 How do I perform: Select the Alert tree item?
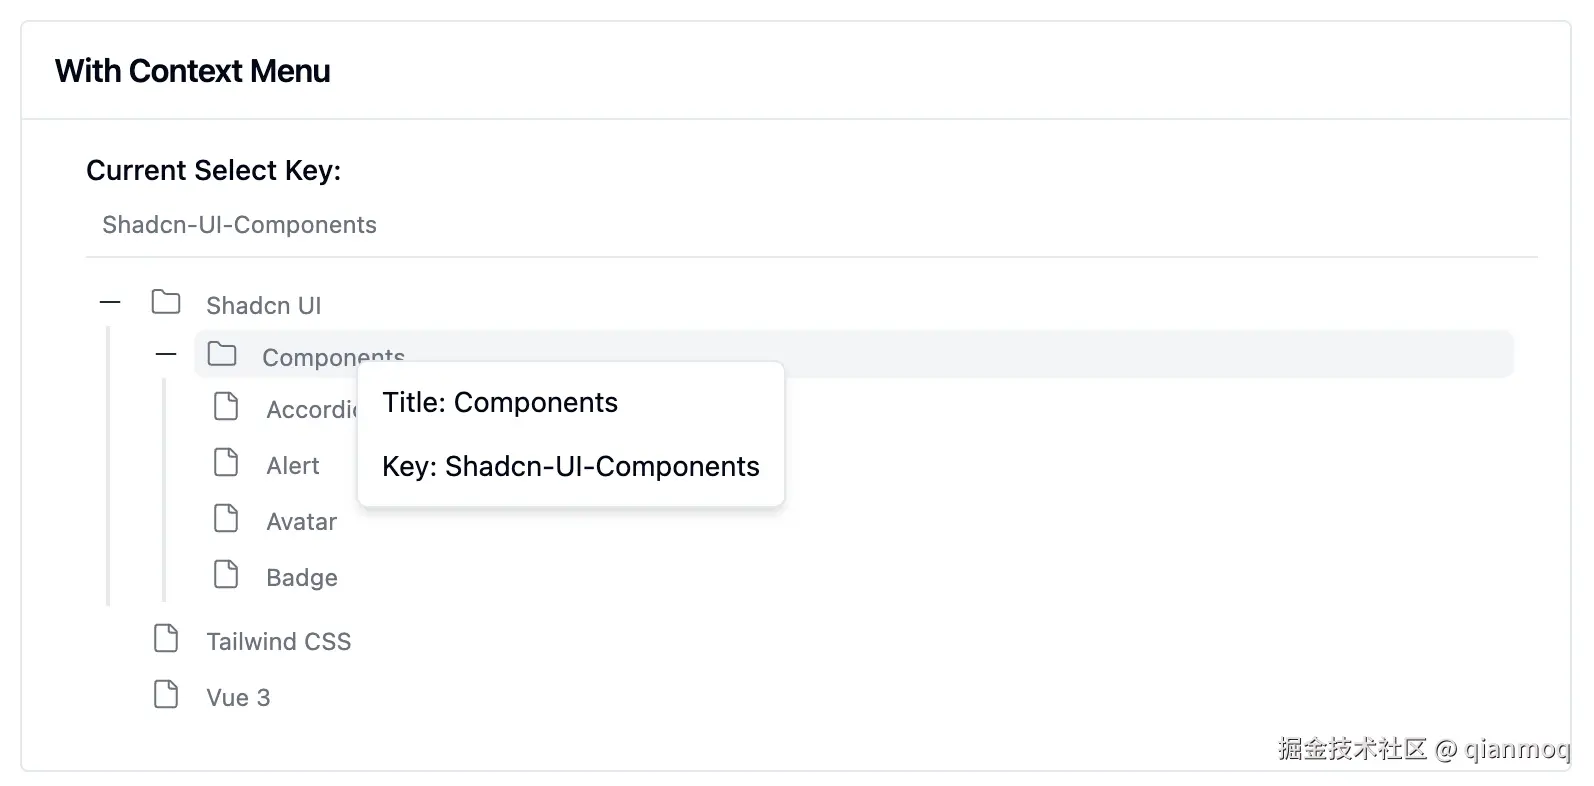(292, 466)
